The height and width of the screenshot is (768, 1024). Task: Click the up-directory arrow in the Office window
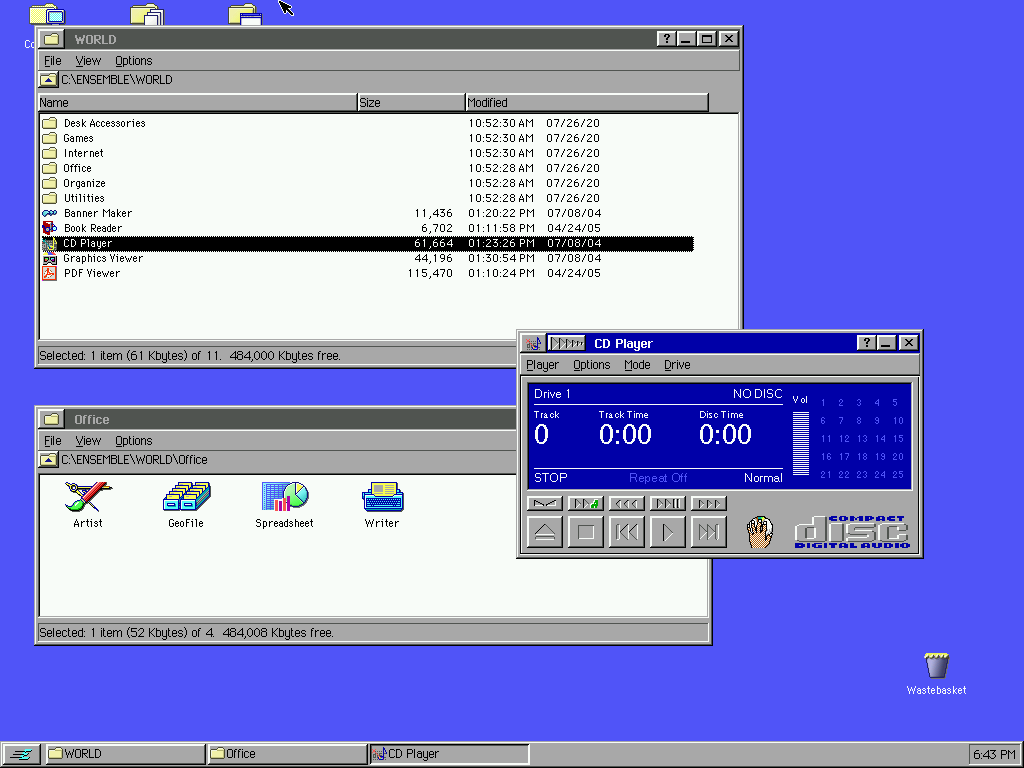point(48,460)
